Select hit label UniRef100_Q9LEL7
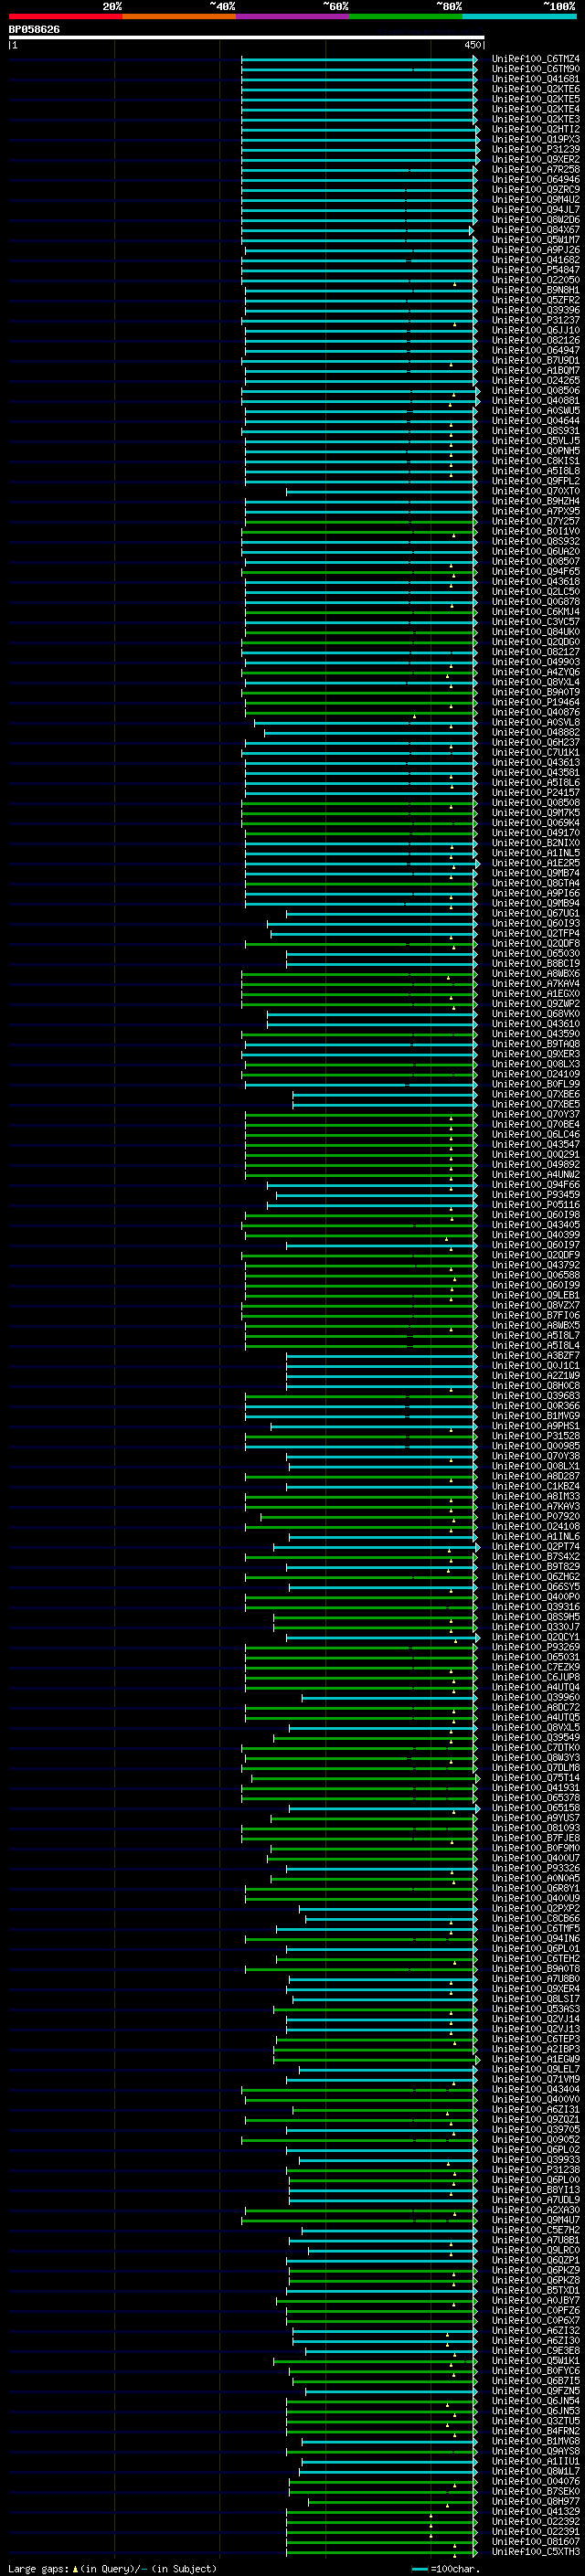Screen dimensions: 585x2576 [535, 2069]
